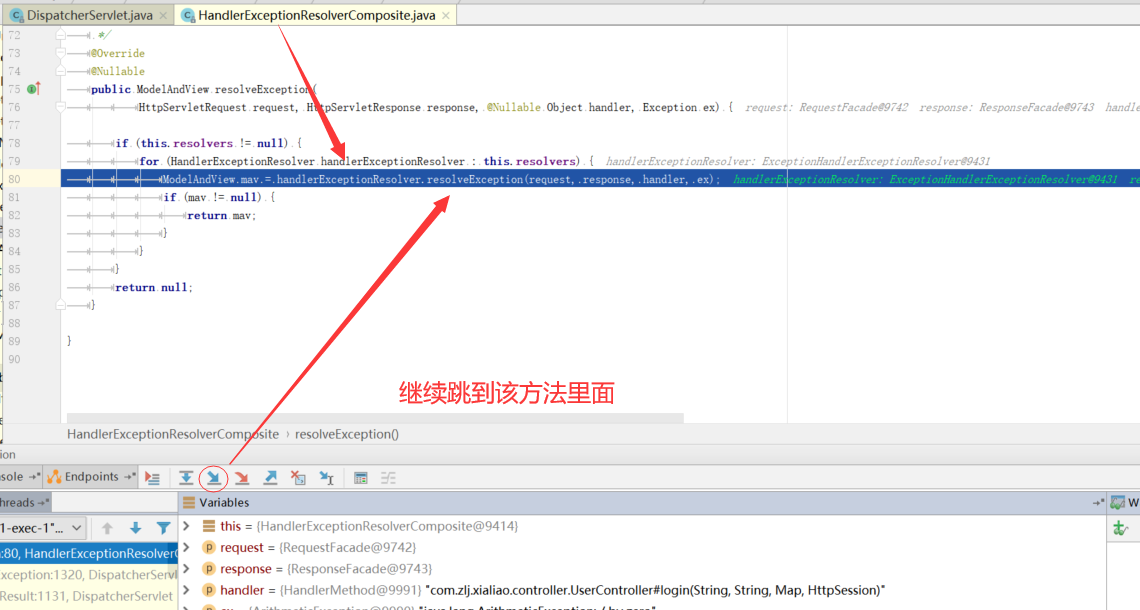This screenshot has height=610, width=1140.
Task: Close the DispatcherServlet.java tab
Action: (163, 15)
